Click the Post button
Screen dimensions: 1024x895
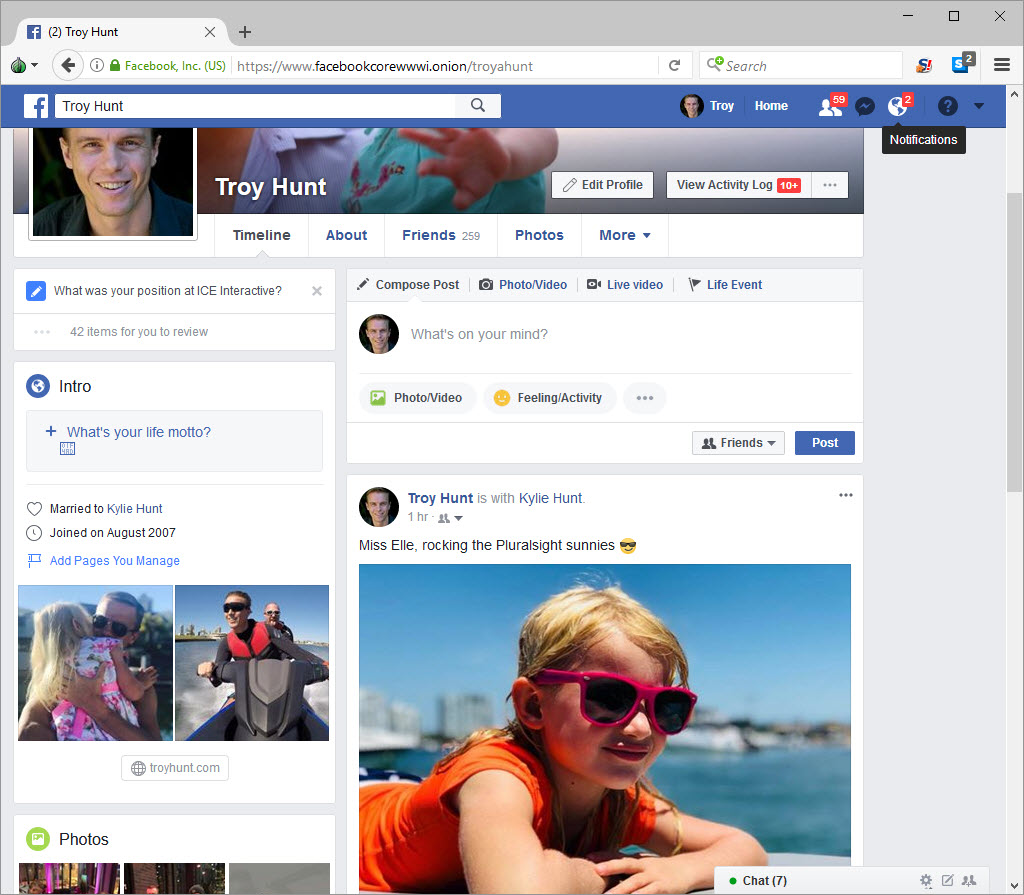pyautogui.click(x=824, y=442)
